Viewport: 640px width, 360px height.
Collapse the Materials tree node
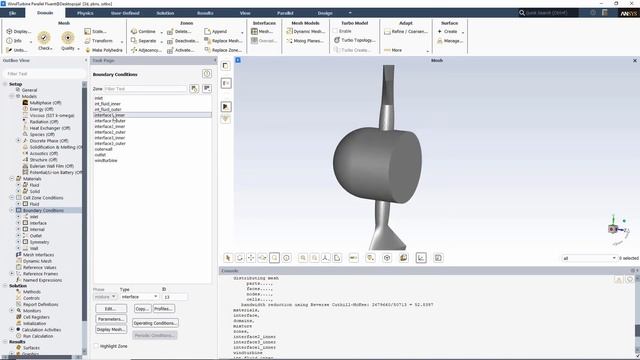coord(12,179)
